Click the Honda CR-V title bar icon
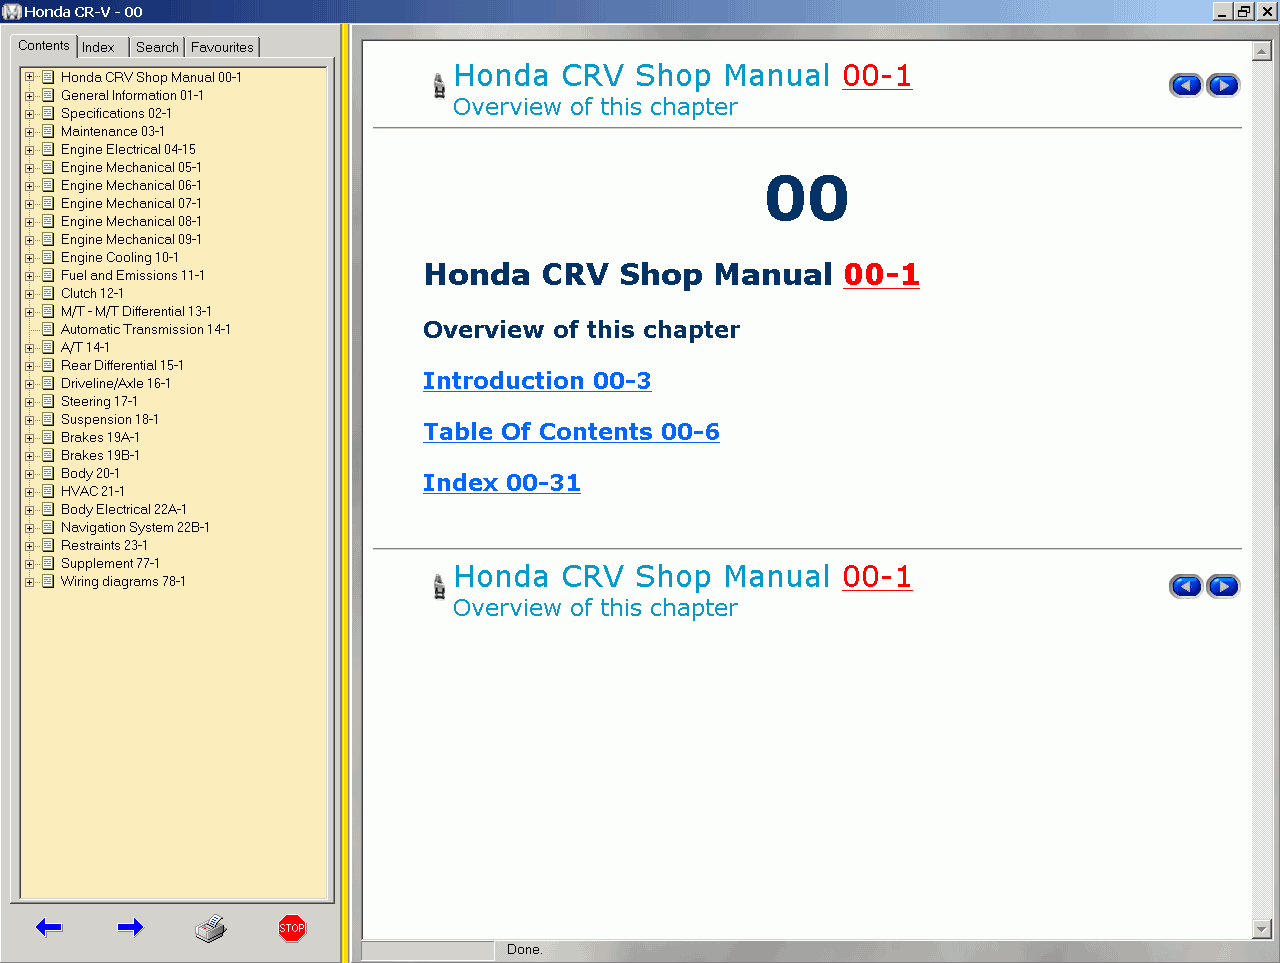Screen dimensions: 1280x963 (11, 12)
